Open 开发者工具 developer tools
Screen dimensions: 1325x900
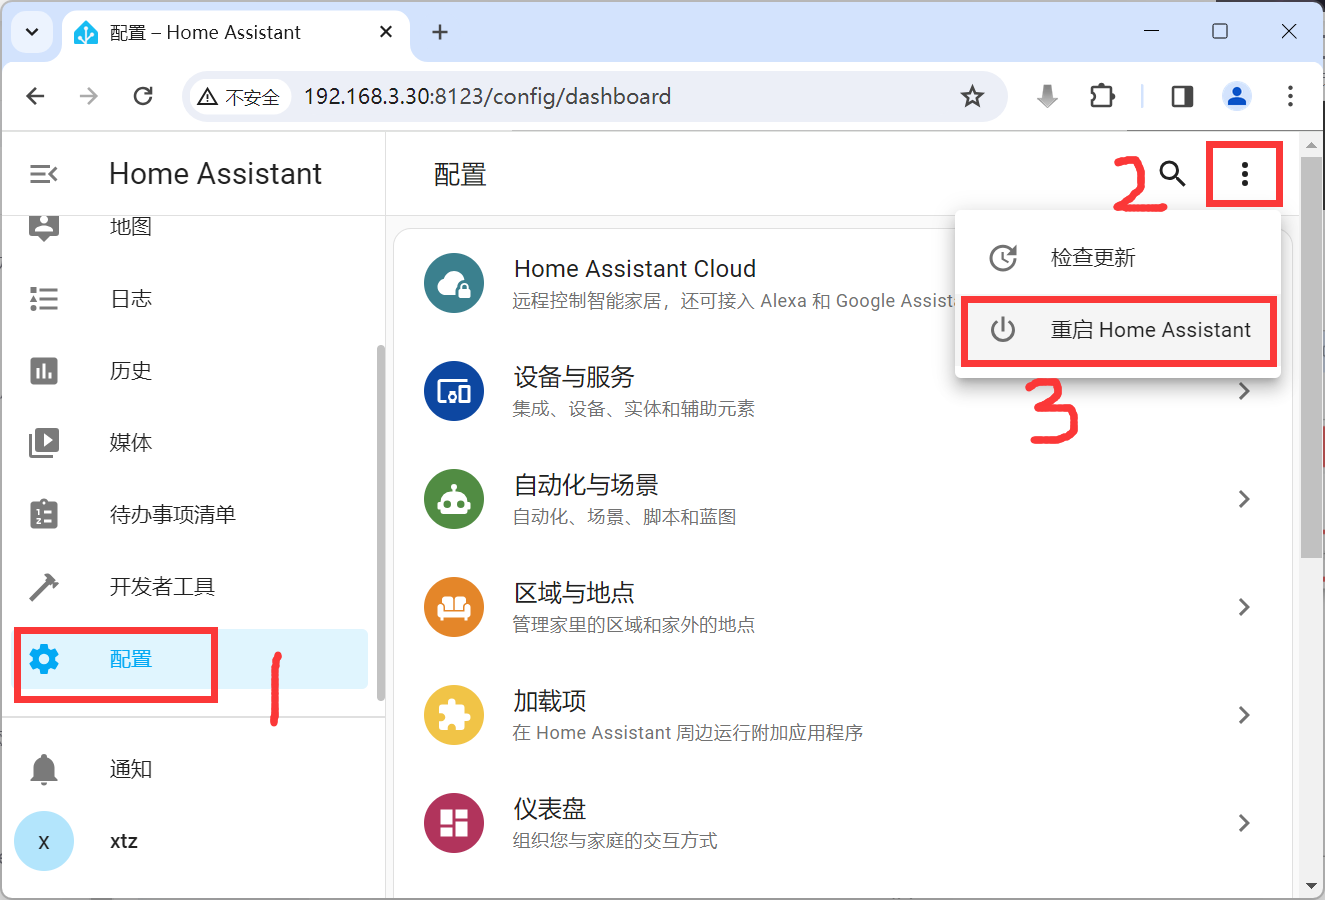click(x=160, y=586)
